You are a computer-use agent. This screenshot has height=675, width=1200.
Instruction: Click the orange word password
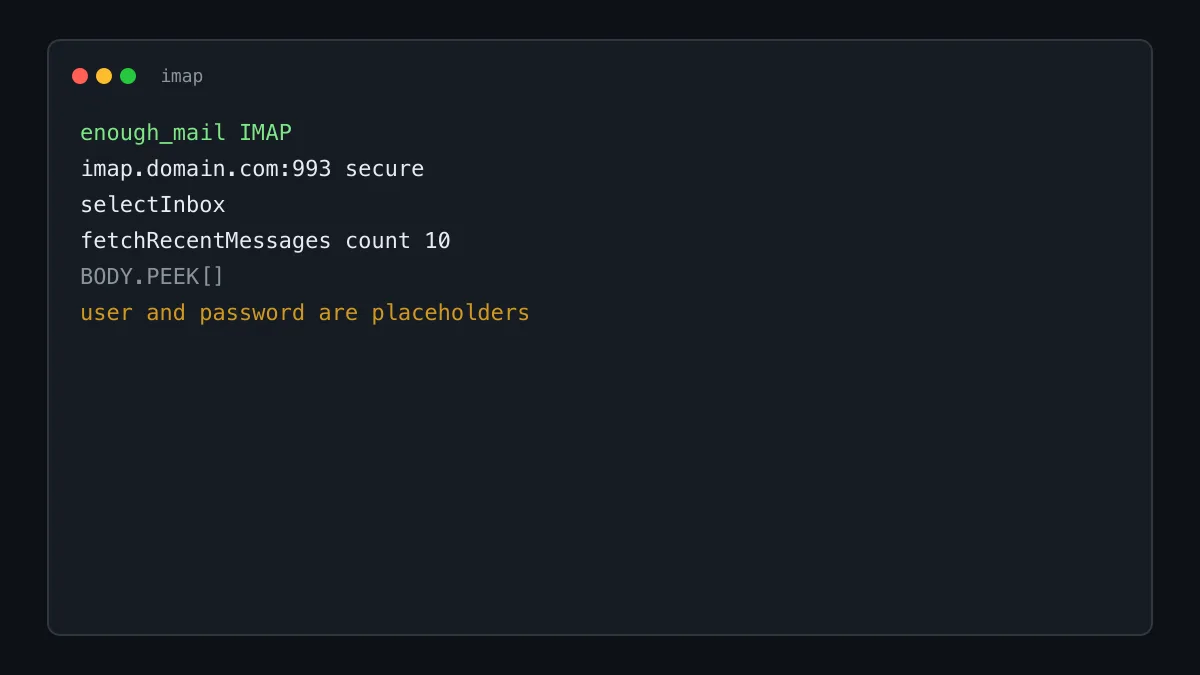(x=252, y=313)
